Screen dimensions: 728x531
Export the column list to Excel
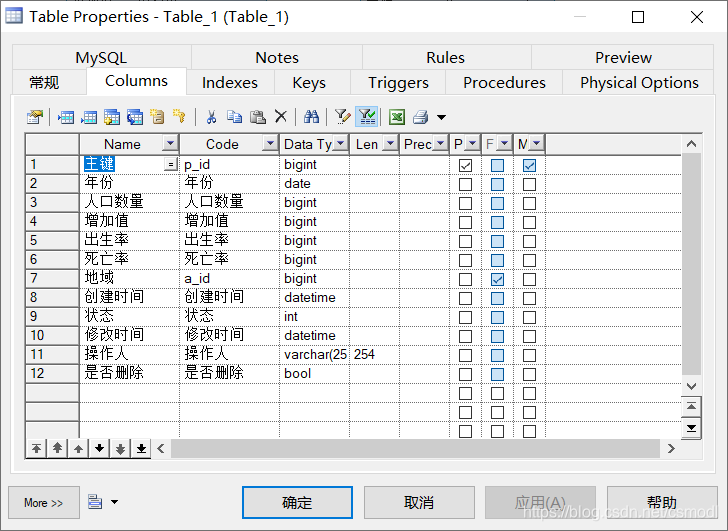click(397, 117)
